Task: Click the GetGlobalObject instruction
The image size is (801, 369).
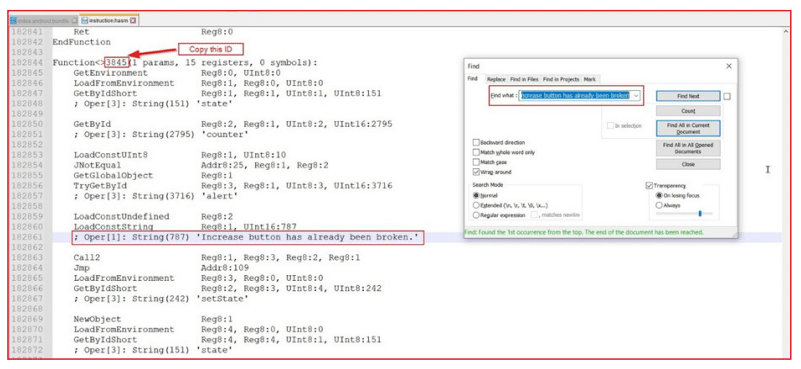Action: point(113,175)
